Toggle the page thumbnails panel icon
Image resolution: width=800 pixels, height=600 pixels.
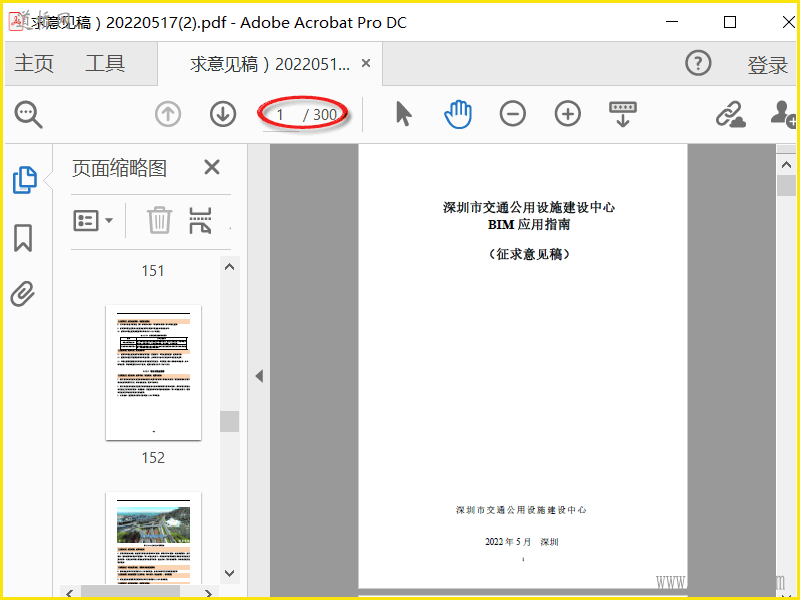(24, 180)
